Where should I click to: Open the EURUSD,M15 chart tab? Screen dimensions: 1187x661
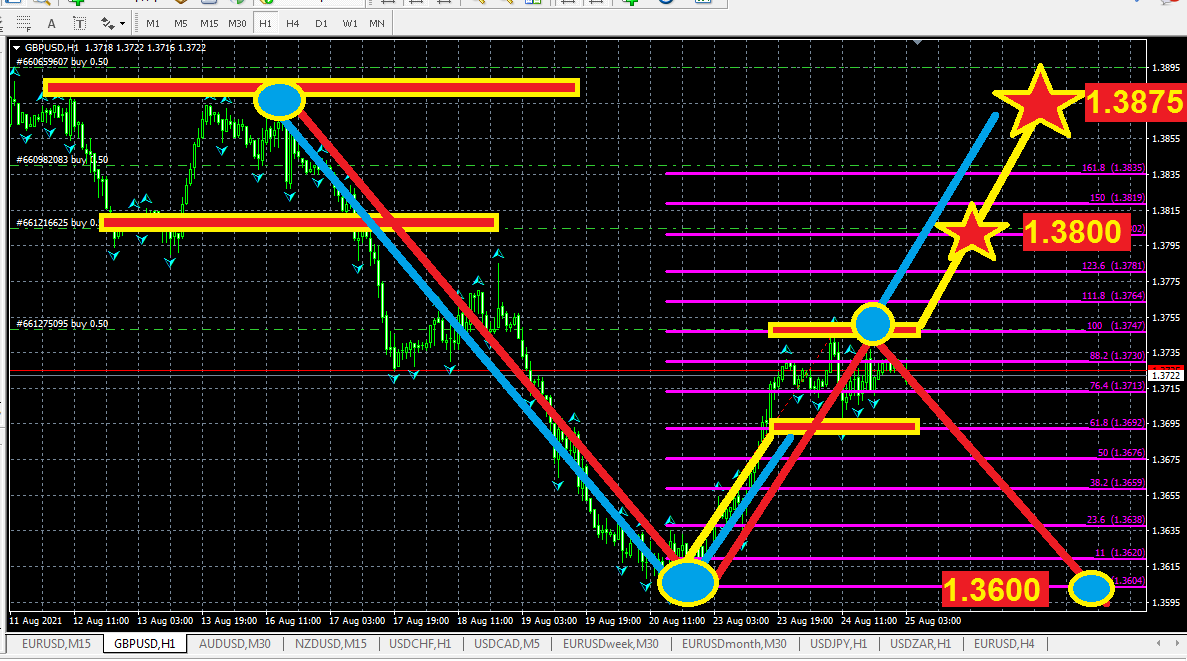(x=56, y=643)
